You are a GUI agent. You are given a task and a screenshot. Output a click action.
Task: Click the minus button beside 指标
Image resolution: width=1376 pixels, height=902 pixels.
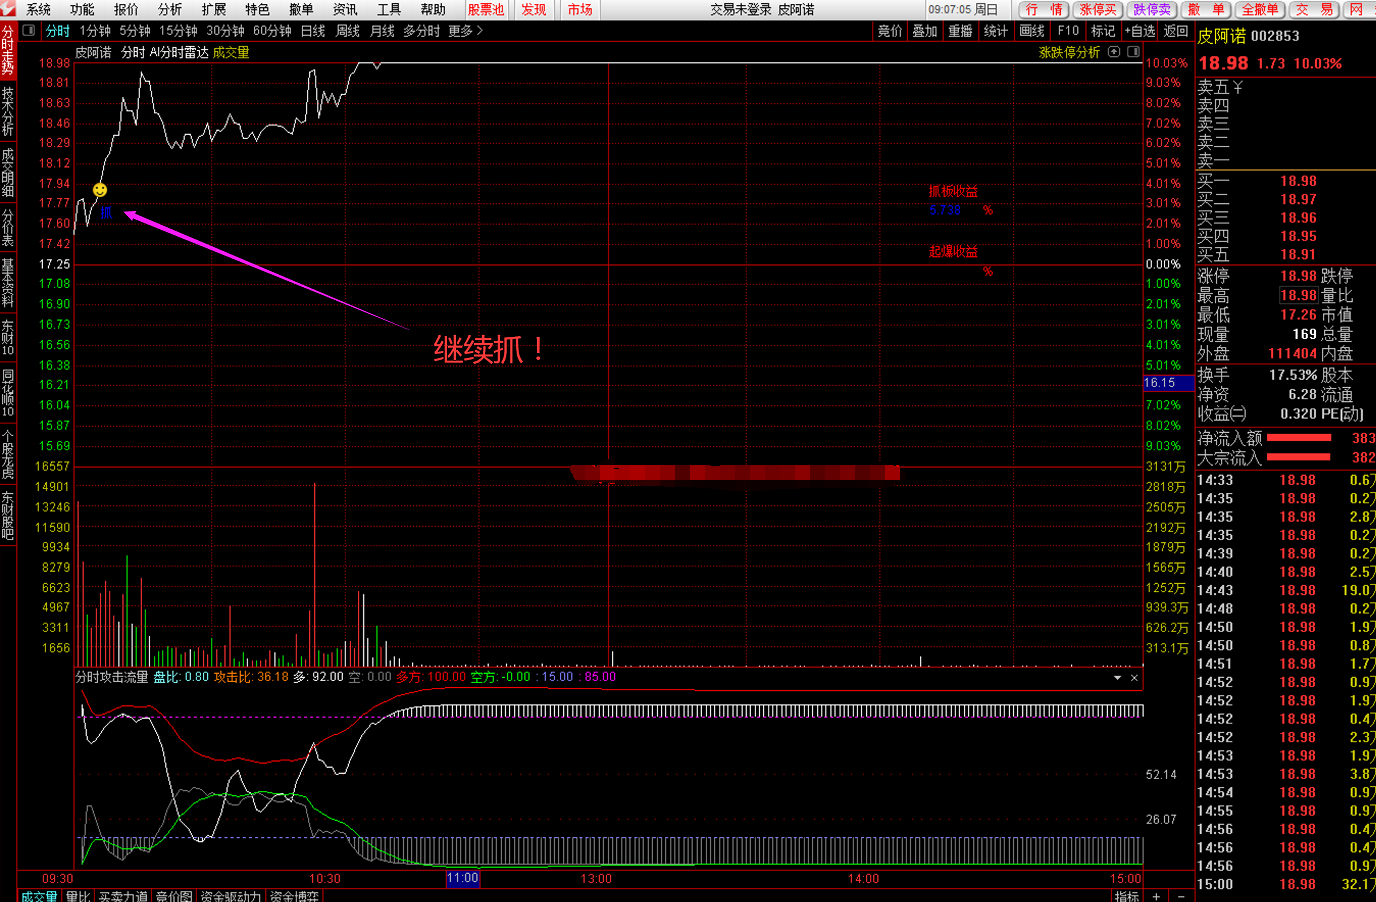[1181, 895]
